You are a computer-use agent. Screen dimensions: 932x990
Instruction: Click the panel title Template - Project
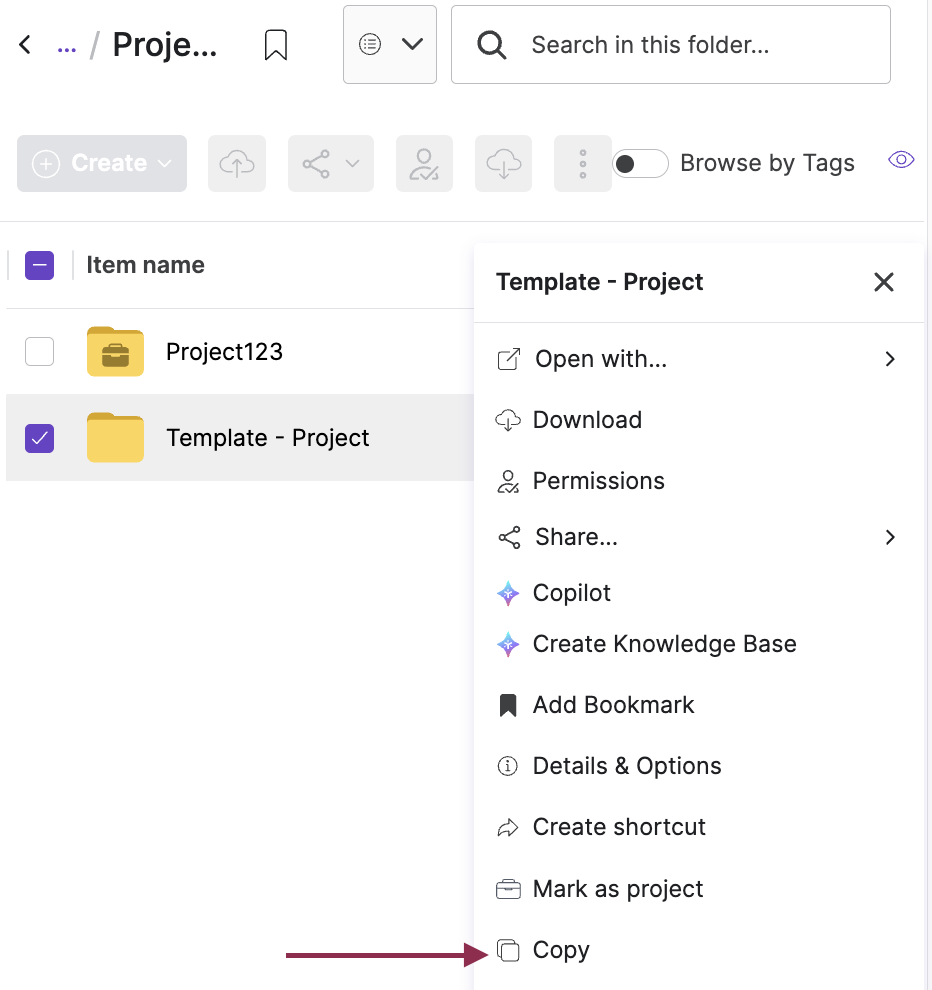[599, 282]
